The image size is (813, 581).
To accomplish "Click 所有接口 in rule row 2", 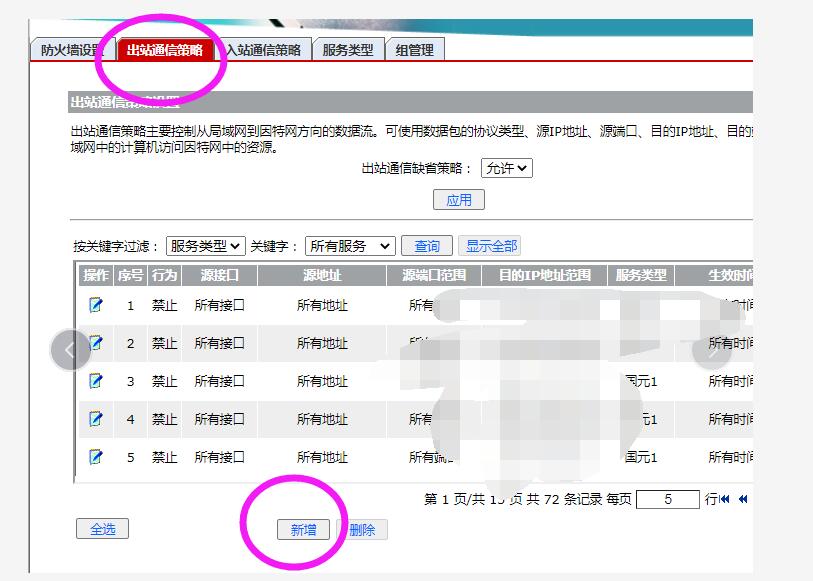I will point(219,343).
